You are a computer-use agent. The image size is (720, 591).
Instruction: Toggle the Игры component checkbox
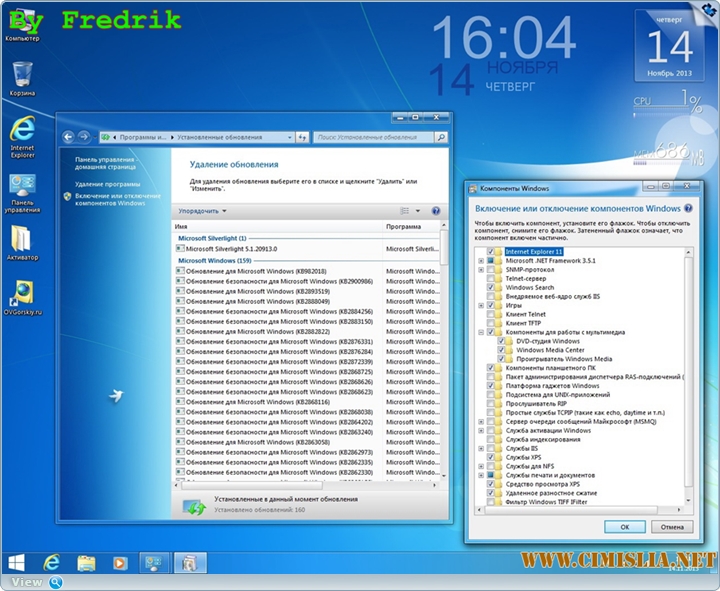[x=490, y=305]
